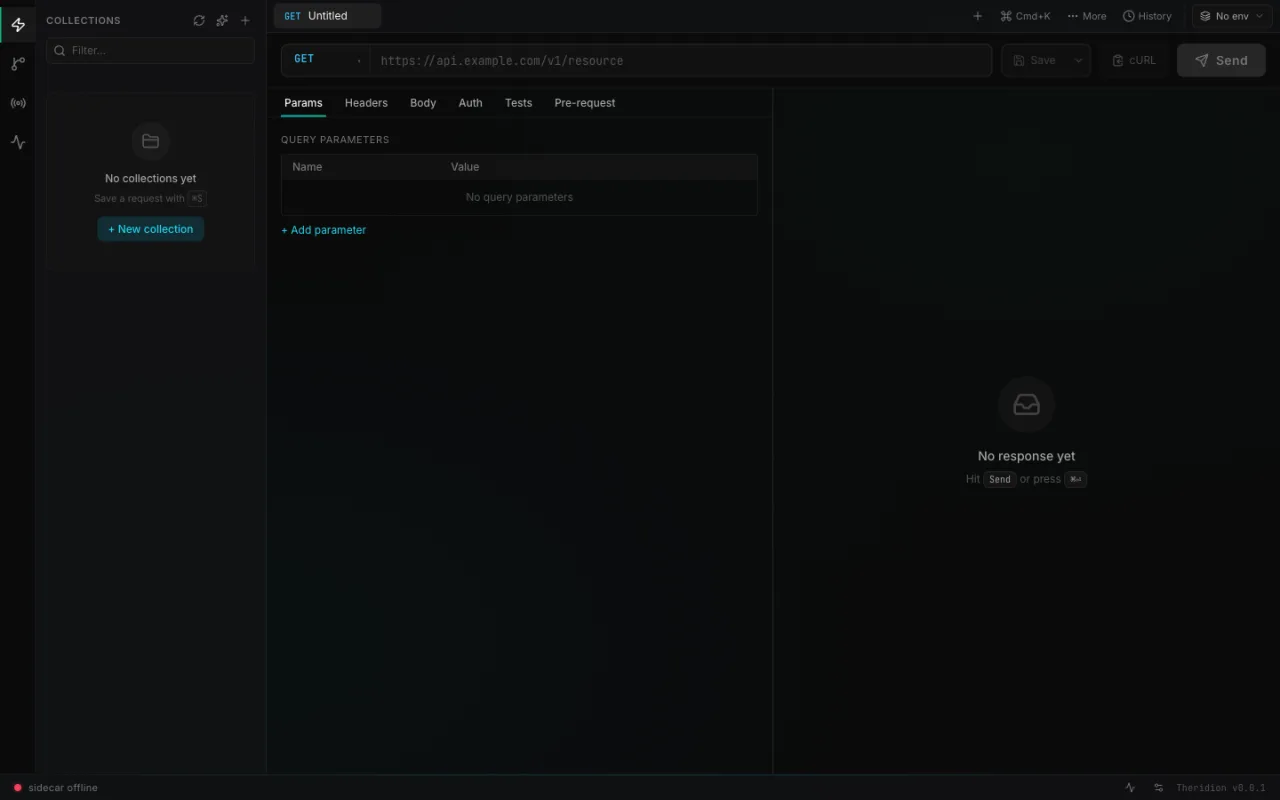The width and height of the screenshot is (1280, 800).
Task: Switch to the Auth tab
Action: coord(470,103)
